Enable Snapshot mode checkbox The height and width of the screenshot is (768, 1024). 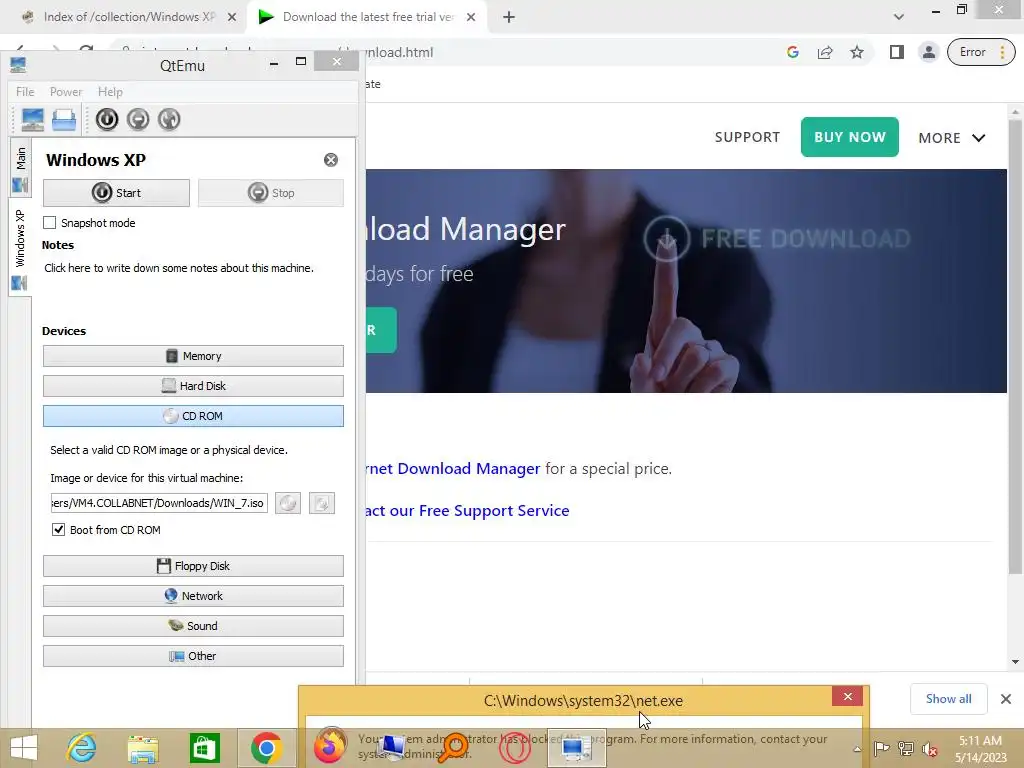pos(50,223)
